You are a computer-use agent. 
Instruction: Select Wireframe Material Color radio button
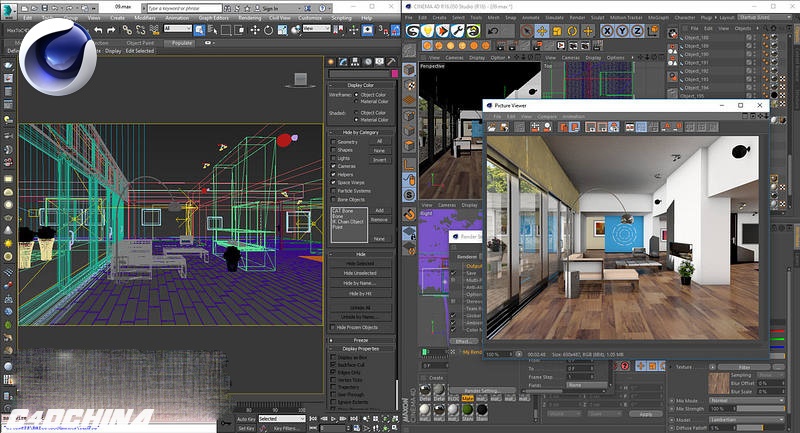click(356, 101)
